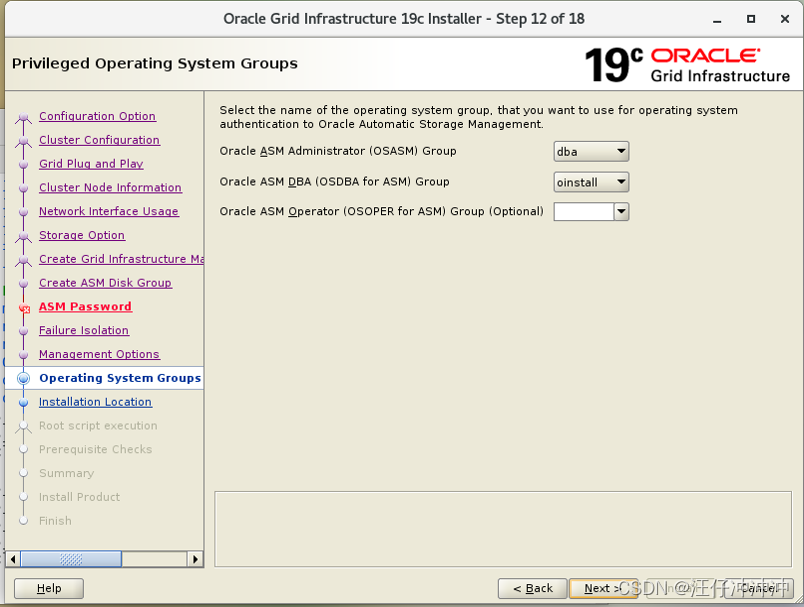The image size is (804, 607).
Task: Click the Help button
Action: tap(49, 588)
